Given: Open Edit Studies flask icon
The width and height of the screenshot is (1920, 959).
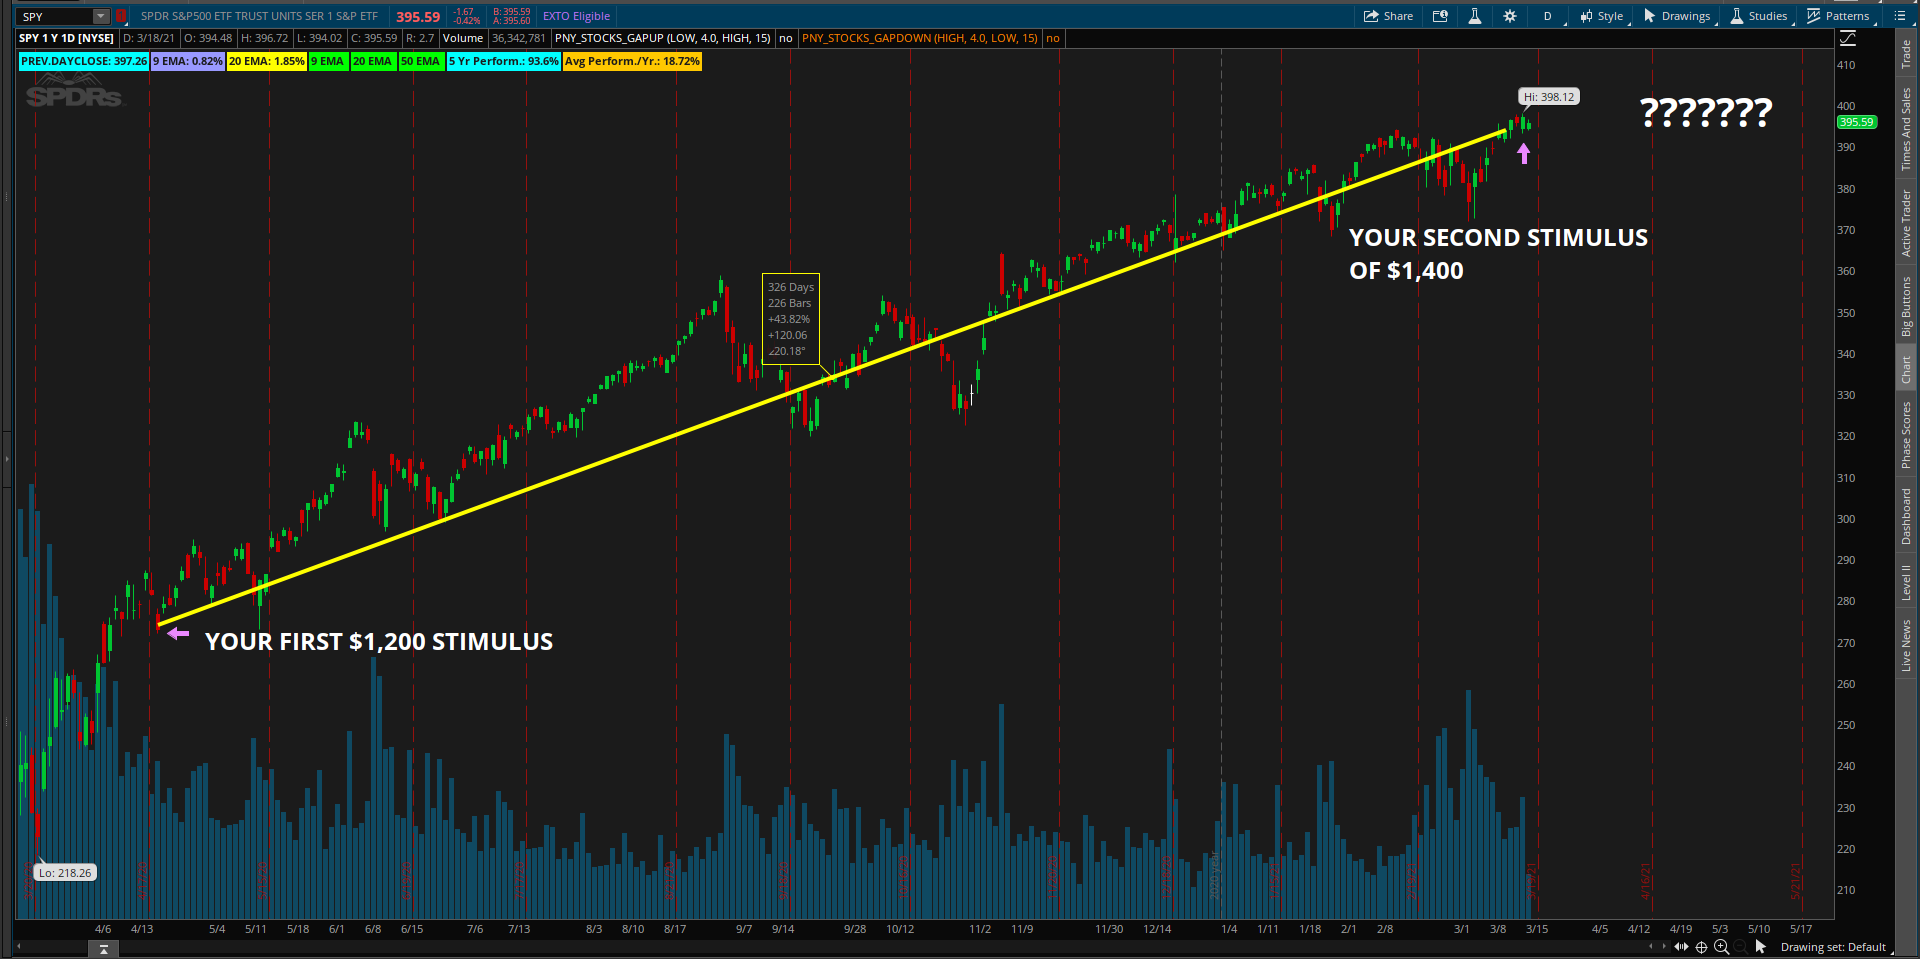Looking at the screenshot, I should pyautogui.click(x=1474, y=16).
